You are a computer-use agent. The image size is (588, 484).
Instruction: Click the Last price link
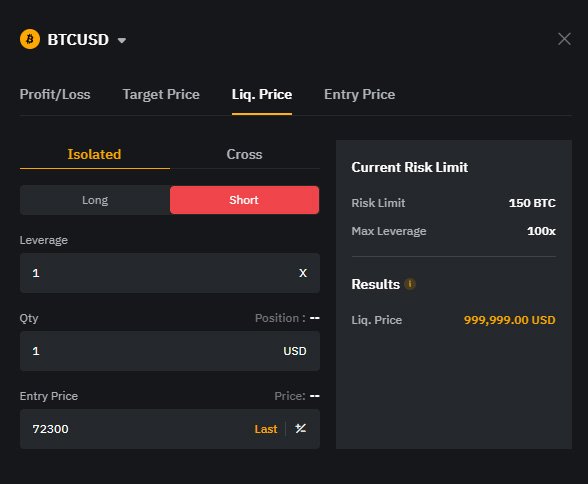pyautogui.click(x=266, y=429)
